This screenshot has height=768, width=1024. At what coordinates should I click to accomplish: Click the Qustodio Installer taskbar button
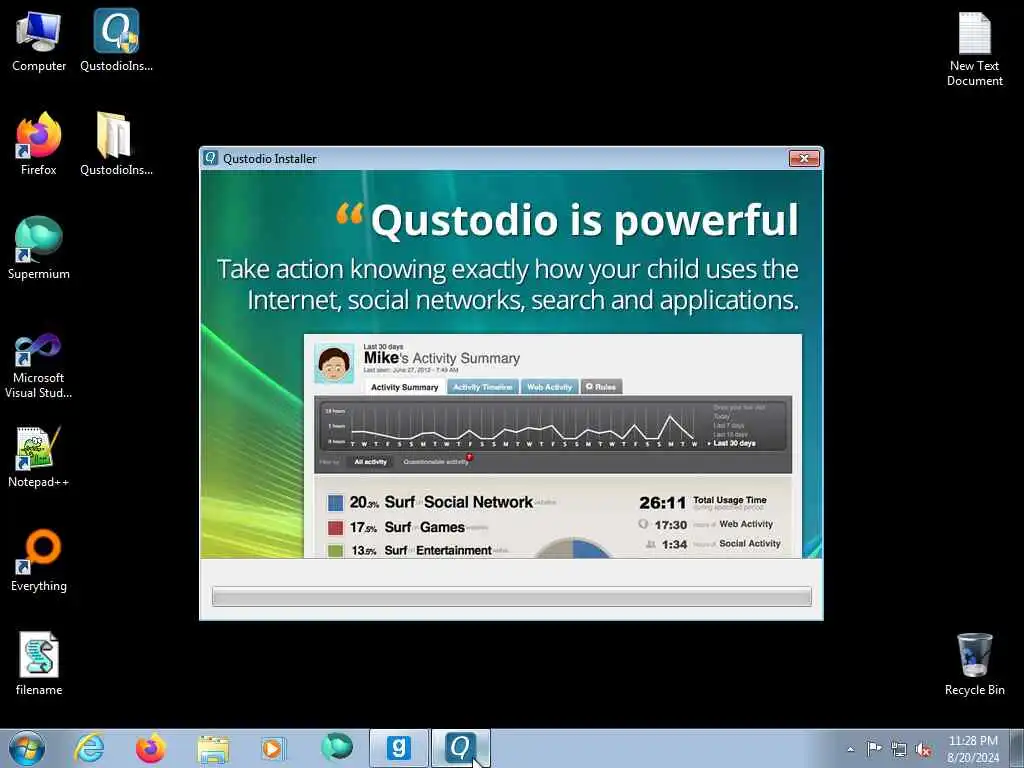[x=460, y=748]
